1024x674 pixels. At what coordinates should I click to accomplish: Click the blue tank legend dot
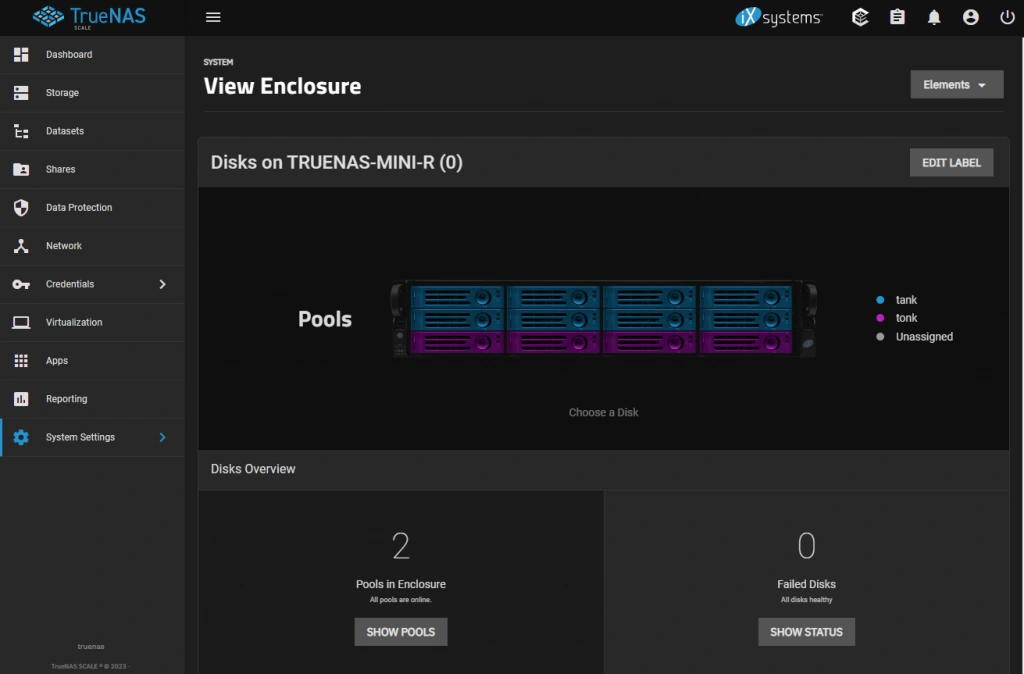coord(880,300)
